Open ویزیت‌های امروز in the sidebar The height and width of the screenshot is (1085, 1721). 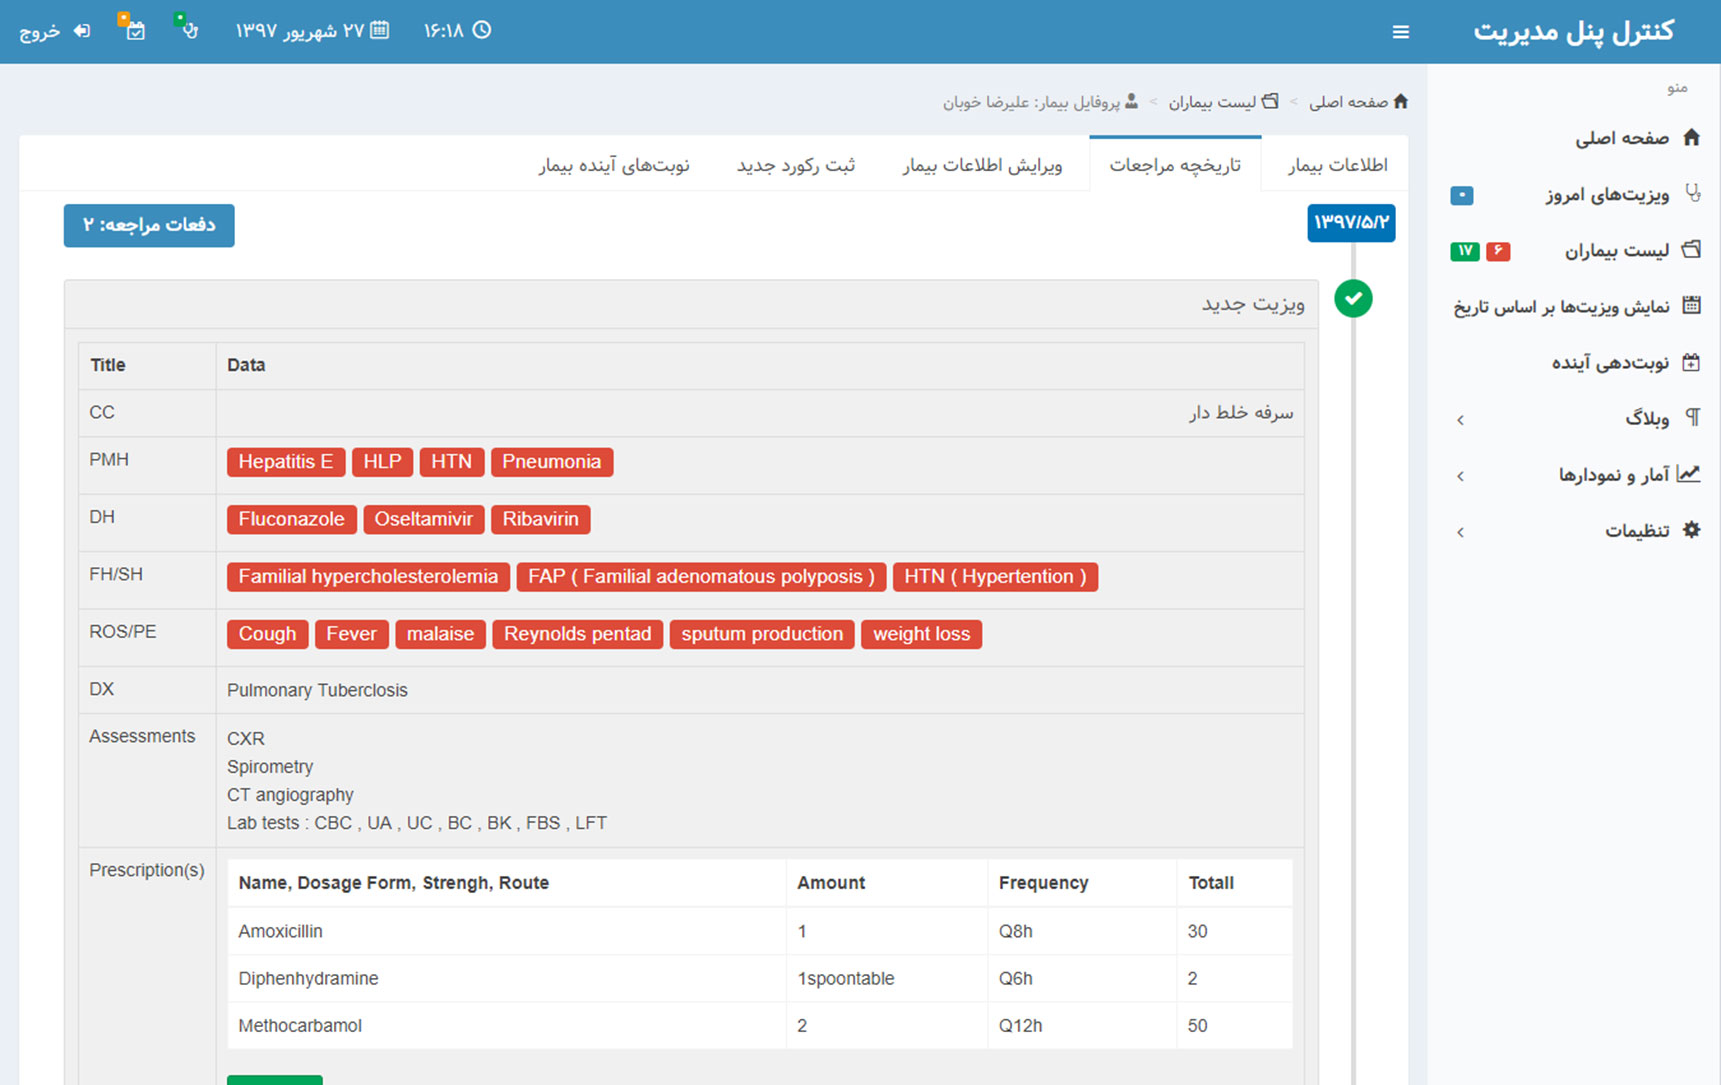(x=1606, y=194)
